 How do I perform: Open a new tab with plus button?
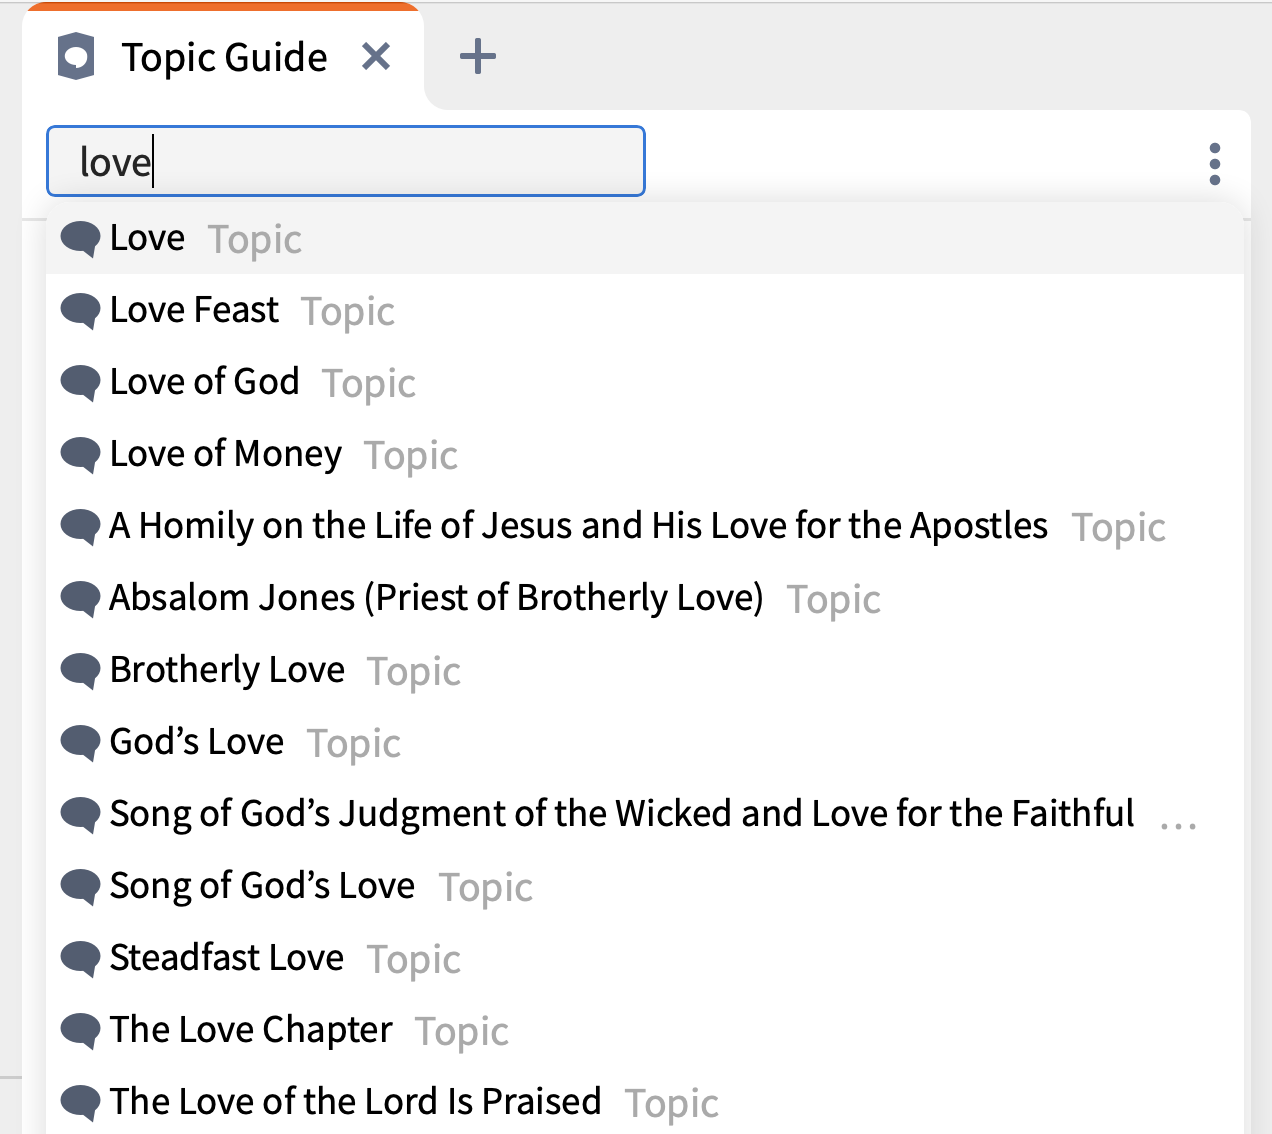tap(478, 57)
